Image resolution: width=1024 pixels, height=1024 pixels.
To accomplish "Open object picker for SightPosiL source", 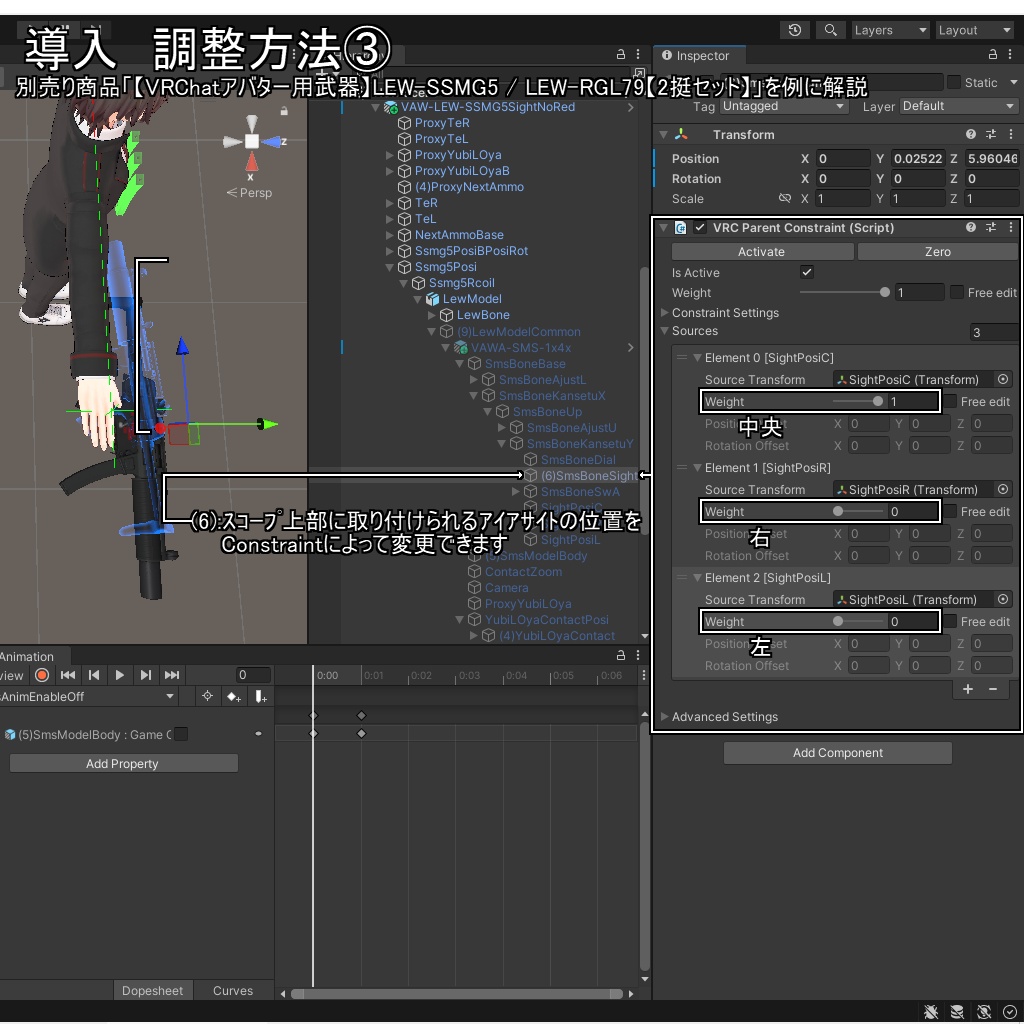I will (x=1003, y=599).
